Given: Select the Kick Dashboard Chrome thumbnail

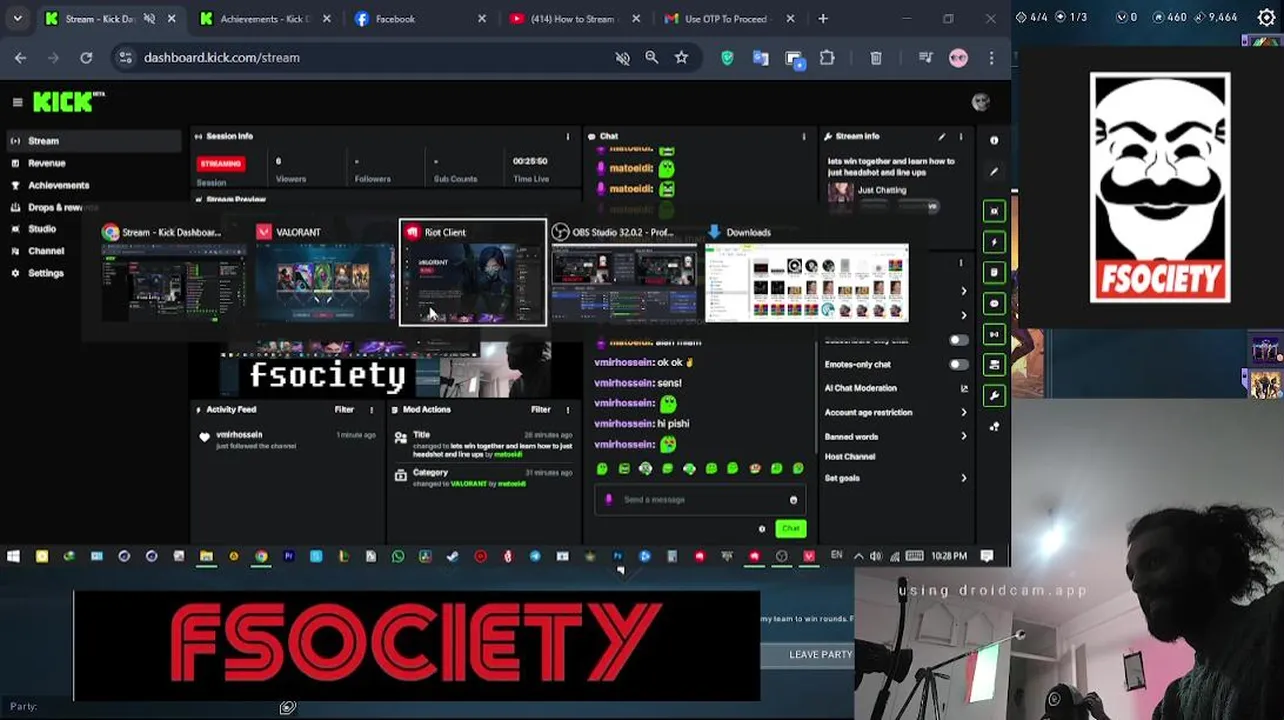Looking at the screenshot, I should [173, 273].
